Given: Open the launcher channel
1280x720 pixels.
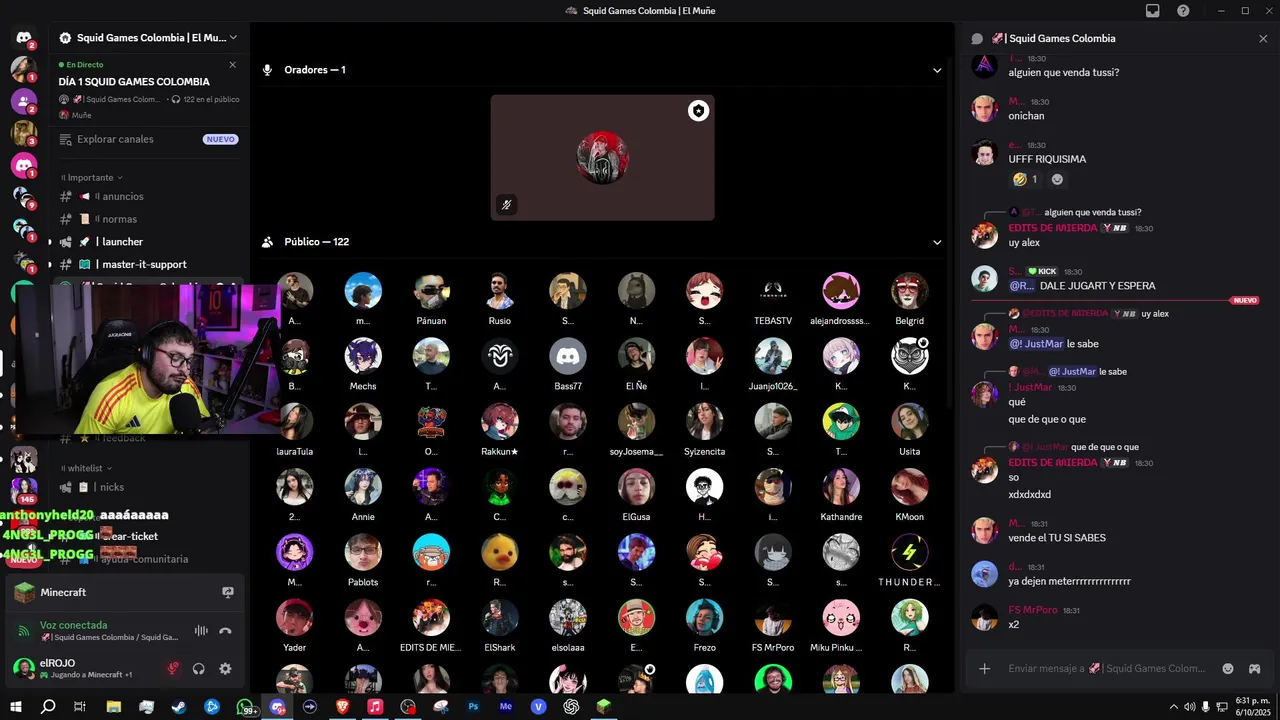Looking at the screenshot, I should [x=148, y=242].
